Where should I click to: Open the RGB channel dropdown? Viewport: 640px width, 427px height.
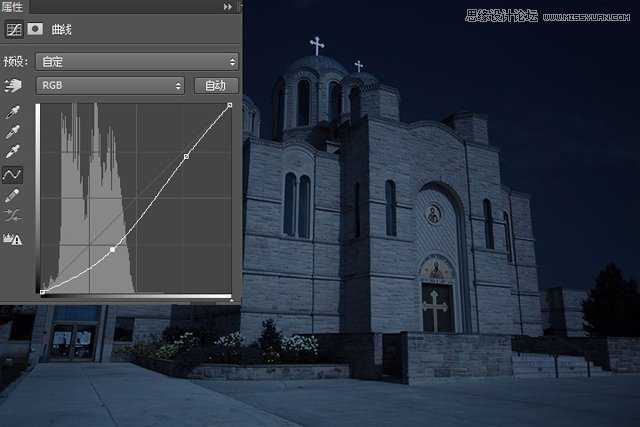(110, 86)
